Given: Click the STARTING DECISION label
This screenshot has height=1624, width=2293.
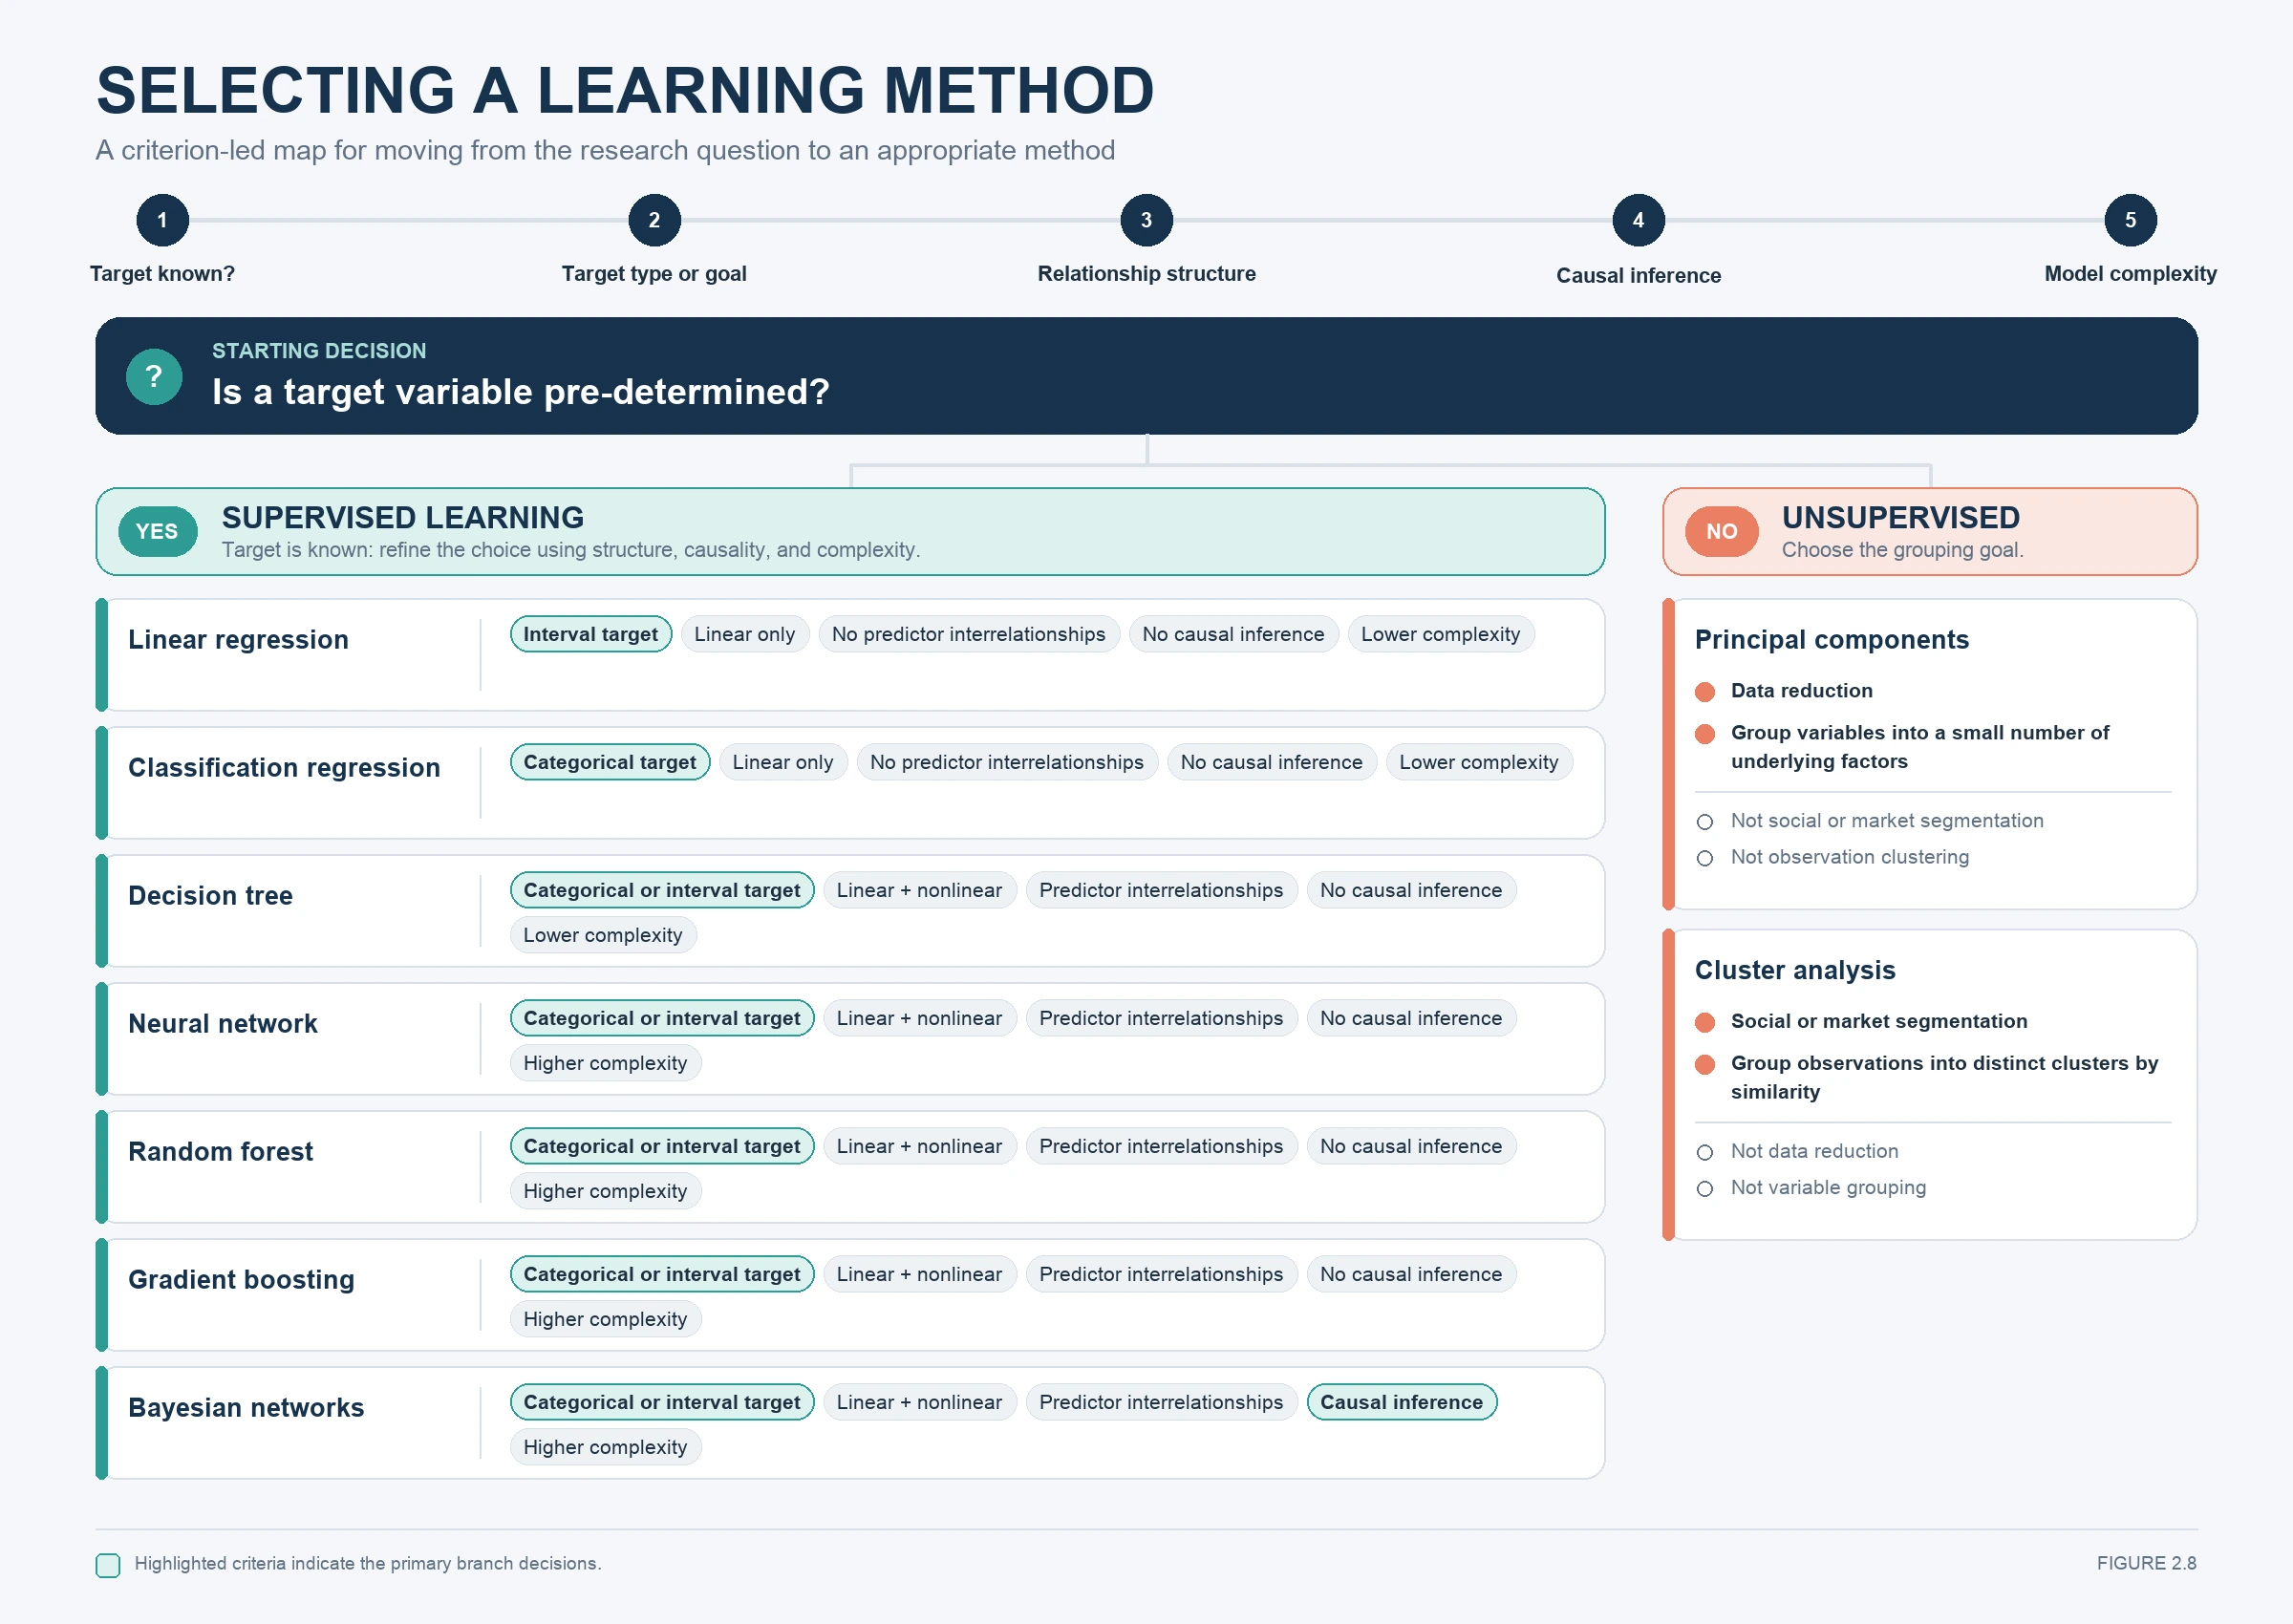Looking at the screenshot, I should click(319, 351).
